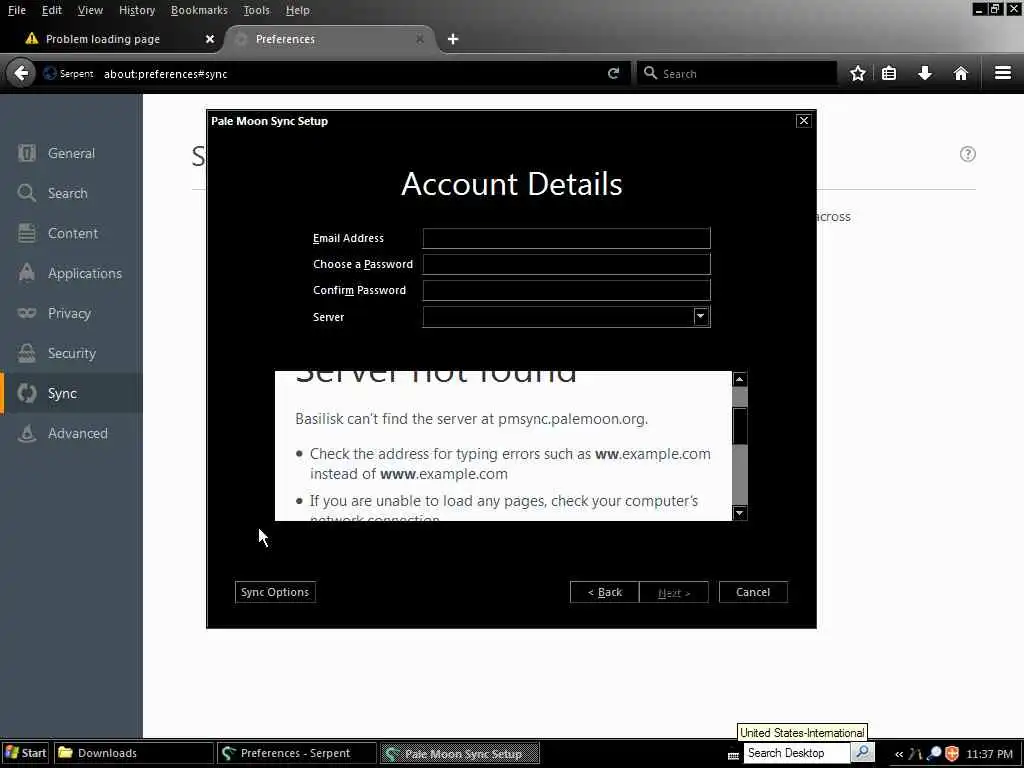Close the Pale Moon Sync Setup dialog

point(804,121)
